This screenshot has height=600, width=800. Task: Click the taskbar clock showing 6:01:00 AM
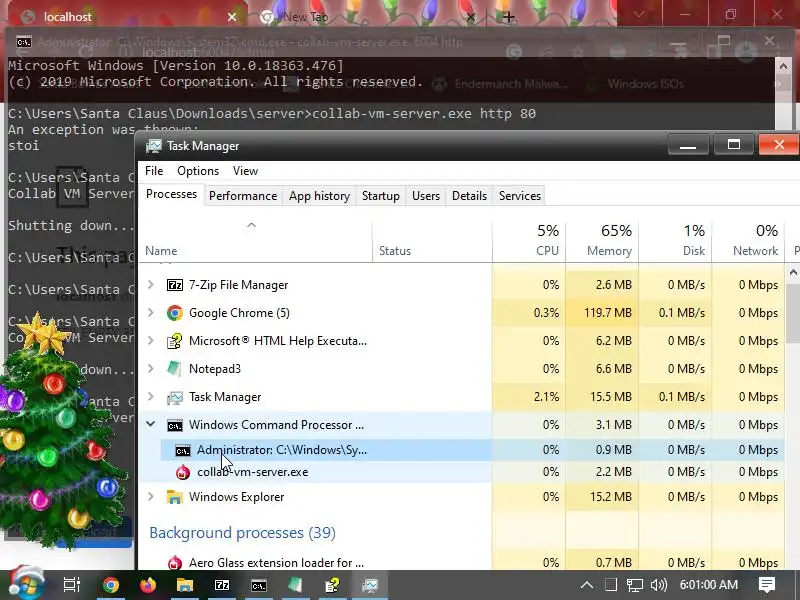708,585
